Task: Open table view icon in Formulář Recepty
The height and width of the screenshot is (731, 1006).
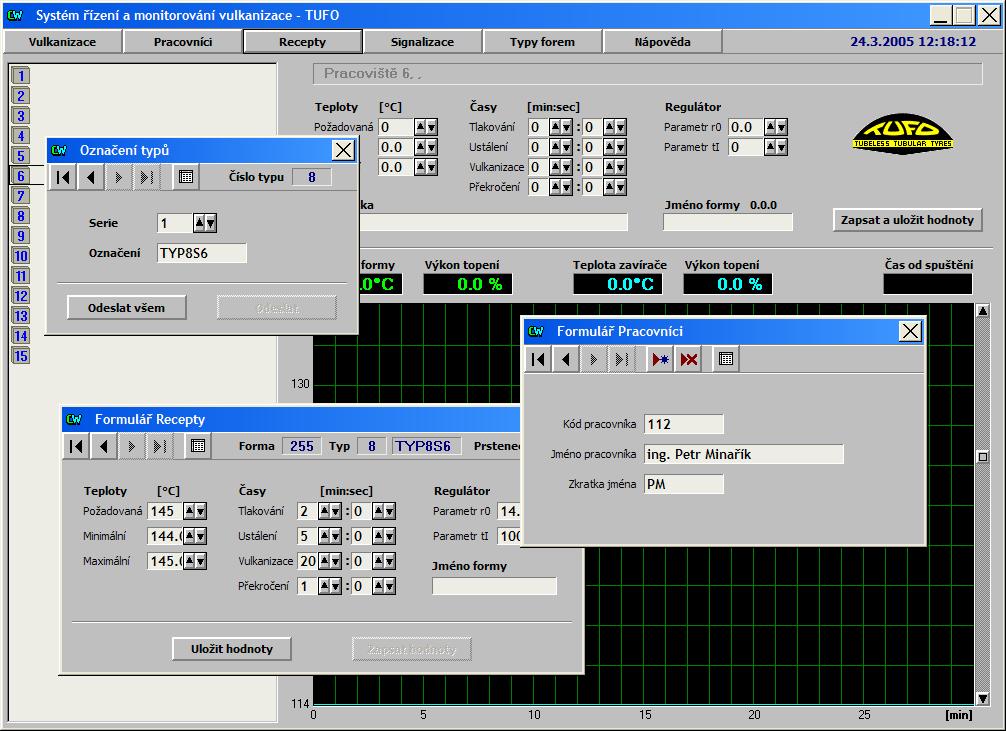Action: click(x=198, y=447)
